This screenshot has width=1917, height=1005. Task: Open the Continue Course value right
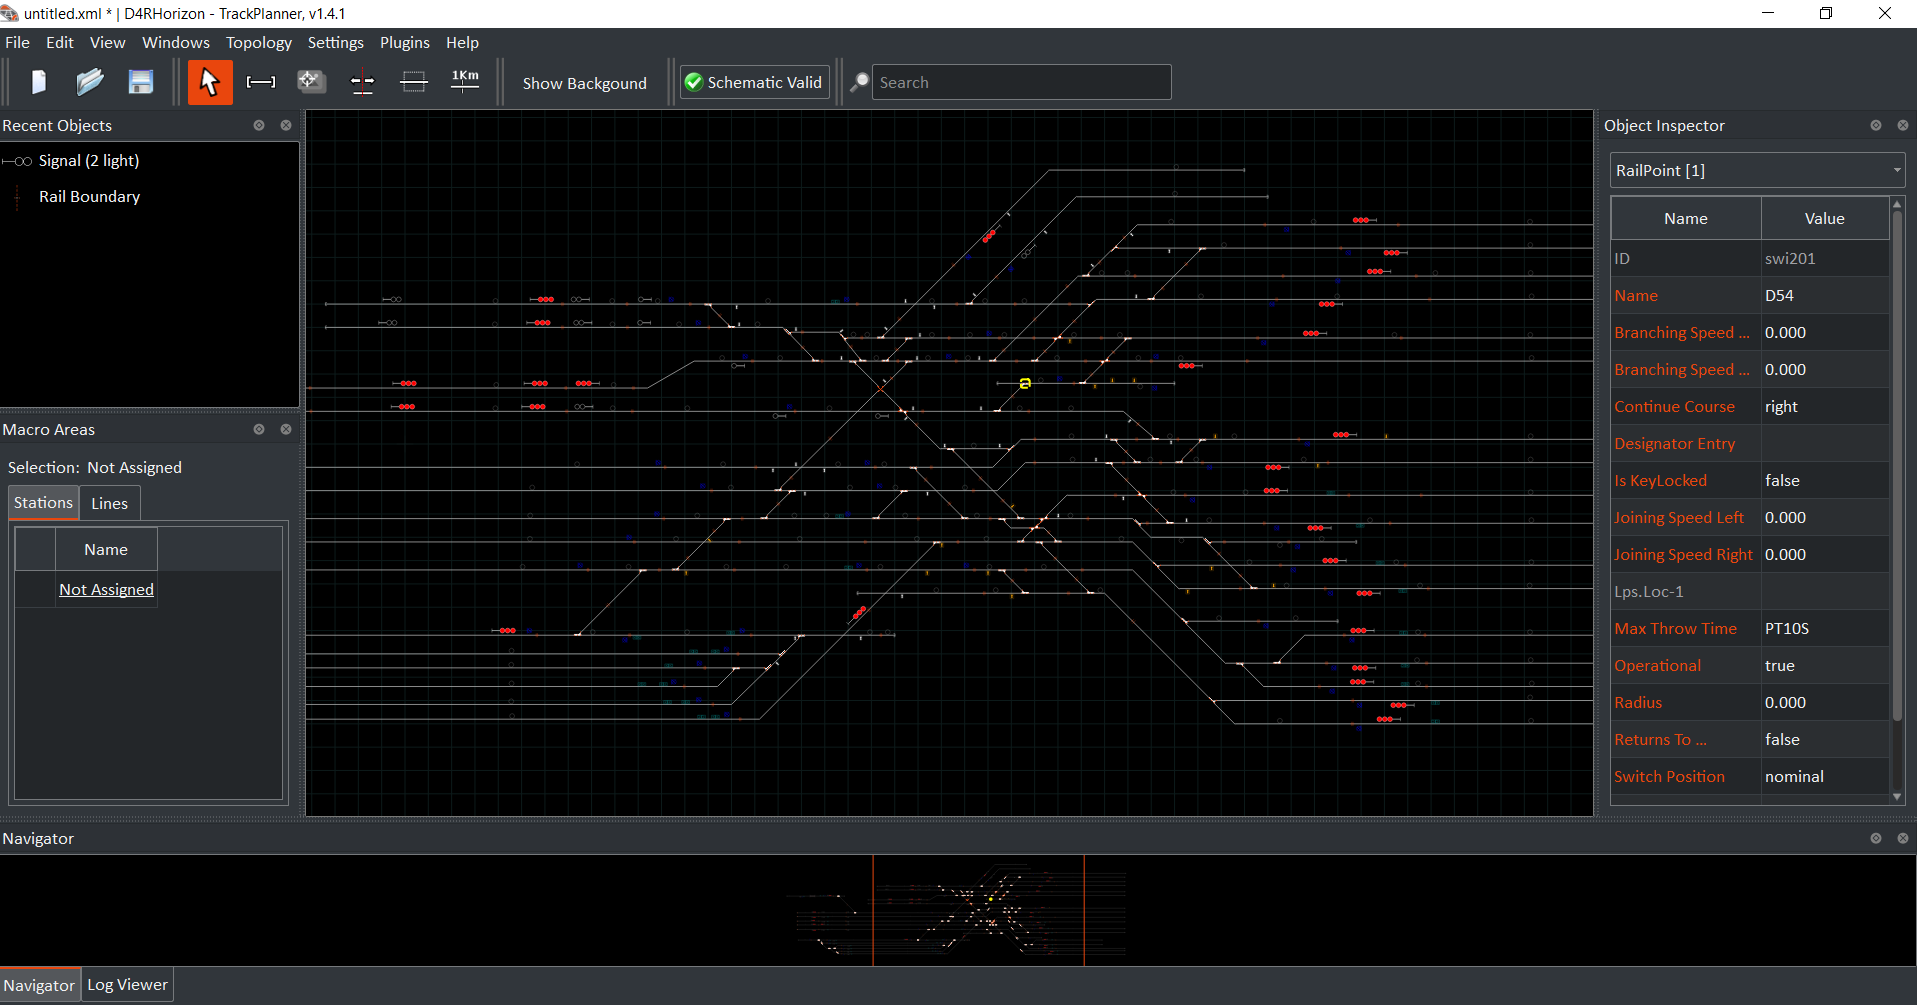click(x=1823, y=407)
